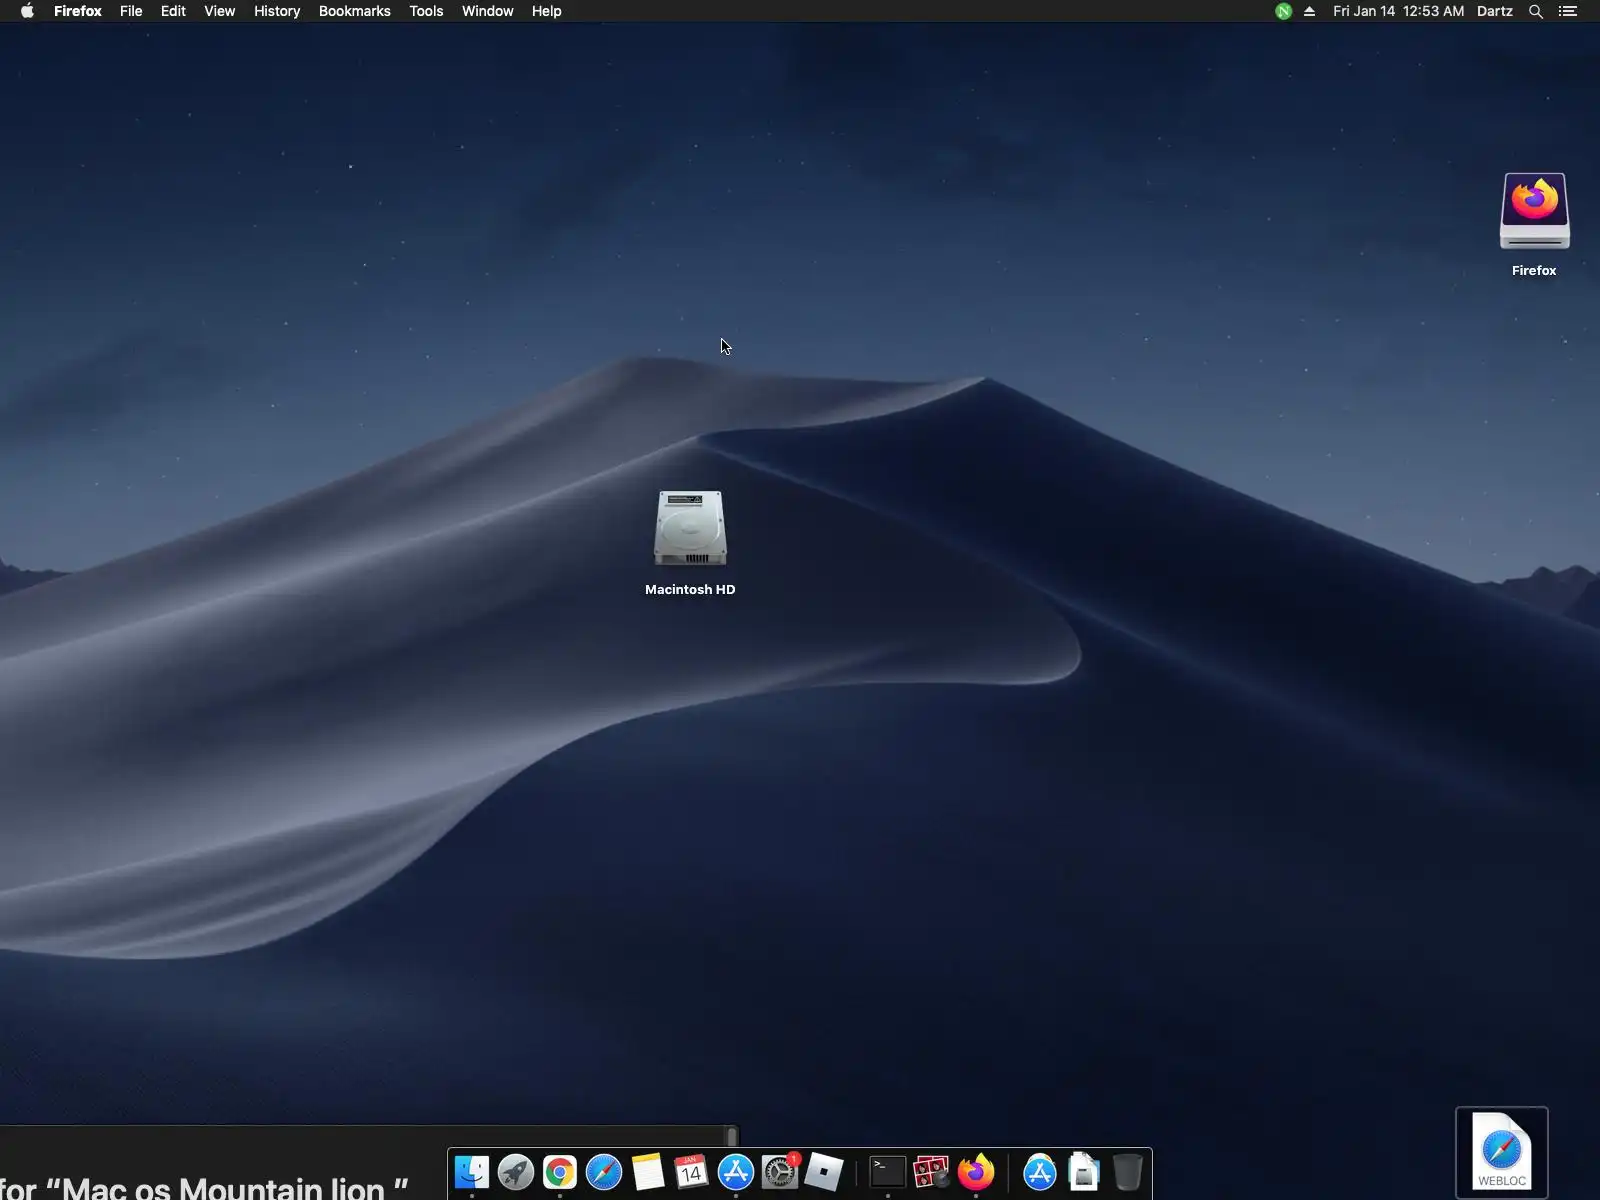Open the App Store stack next to Trash

pyautogui.click(x=1040, y=1172)
